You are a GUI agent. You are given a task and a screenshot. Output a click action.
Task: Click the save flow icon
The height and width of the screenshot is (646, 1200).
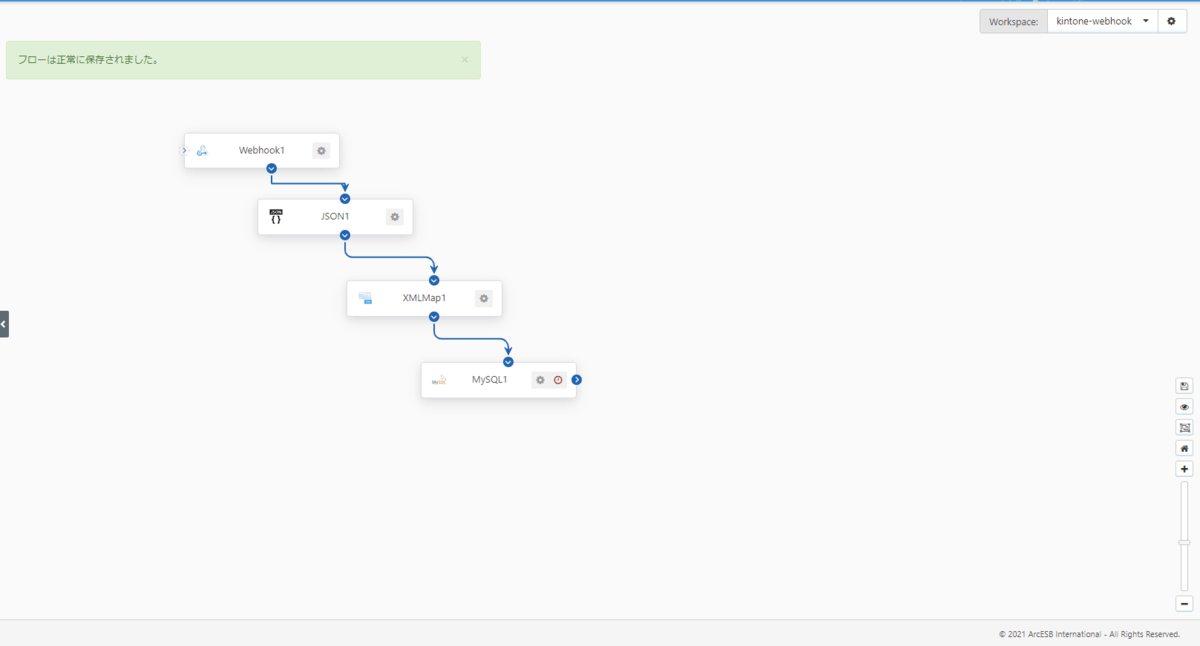(x=1185, y=386)
